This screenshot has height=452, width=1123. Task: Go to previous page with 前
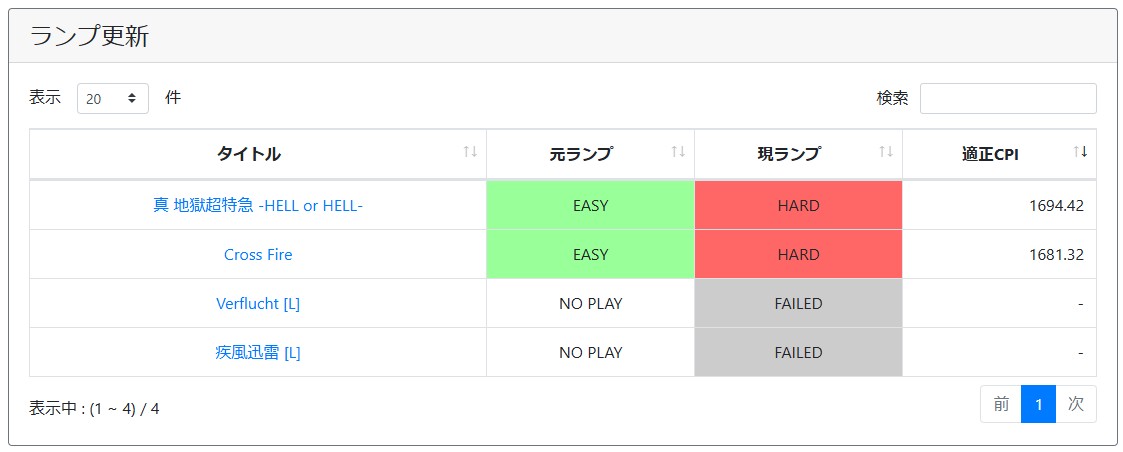point(1001,404)
